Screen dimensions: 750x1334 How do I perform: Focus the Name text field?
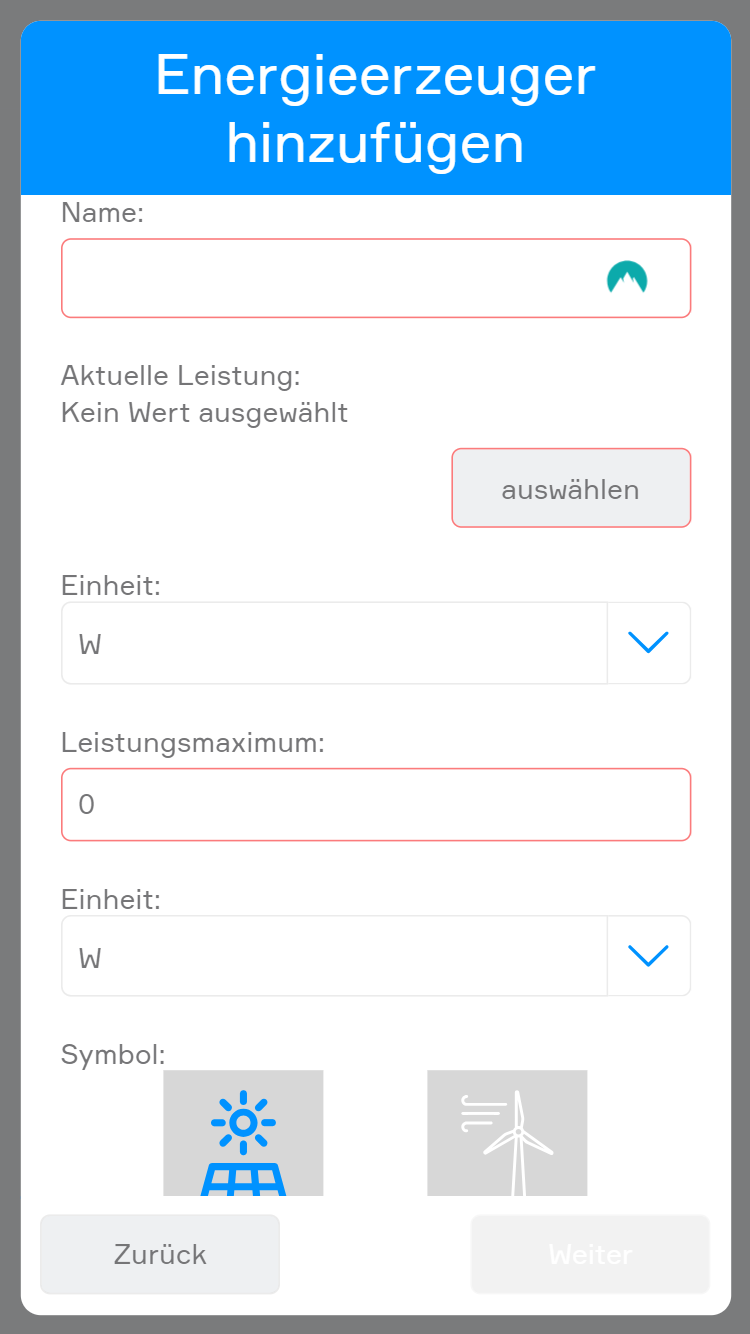330,278
